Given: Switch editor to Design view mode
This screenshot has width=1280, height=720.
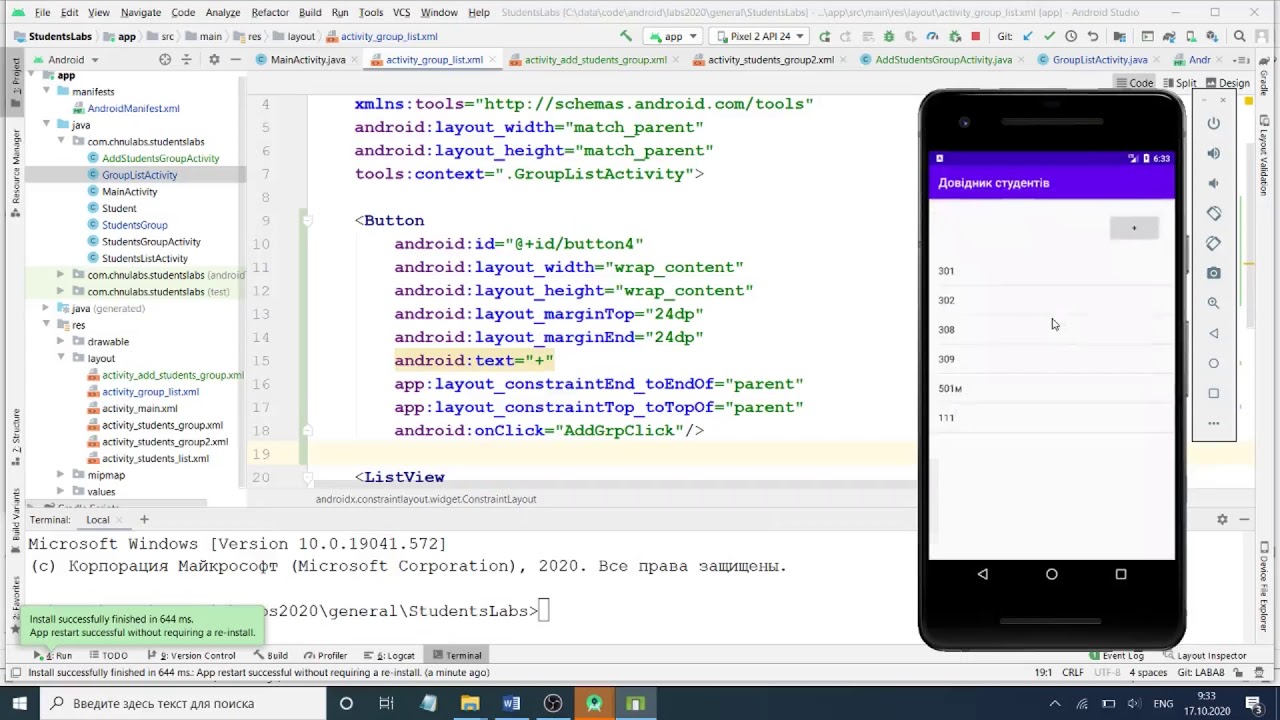Looking at the screenshot, I should tap(1227, 83).
